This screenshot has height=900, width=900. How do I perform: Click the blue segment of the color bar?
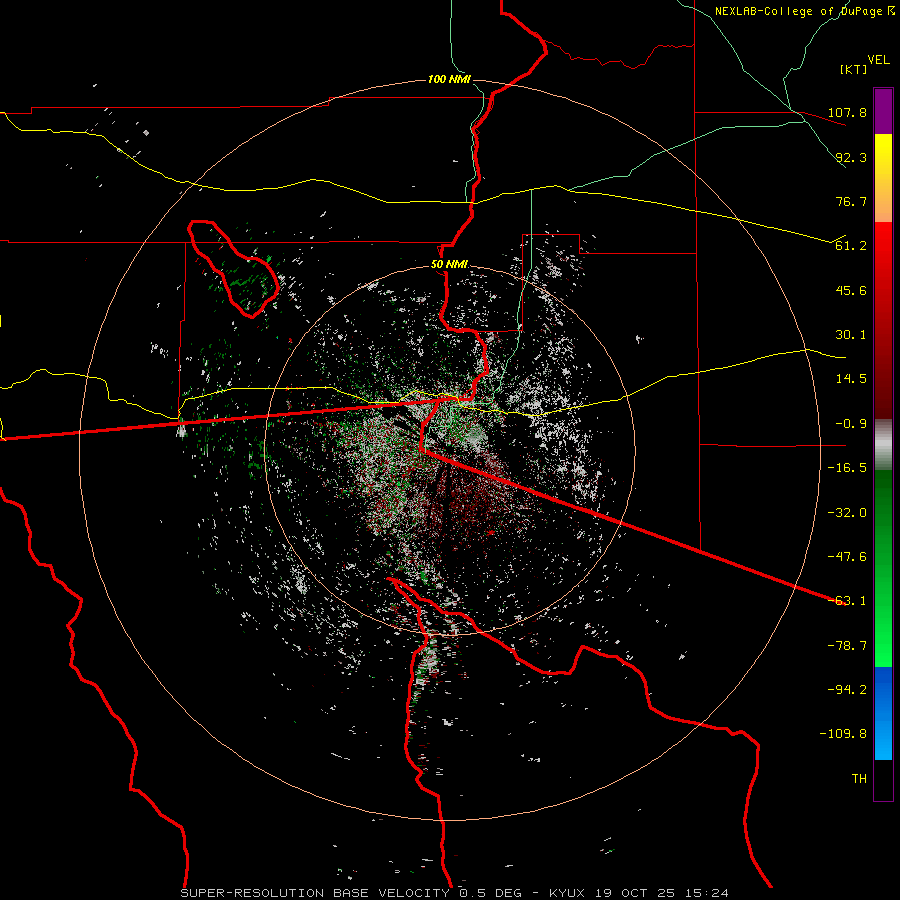883,713
